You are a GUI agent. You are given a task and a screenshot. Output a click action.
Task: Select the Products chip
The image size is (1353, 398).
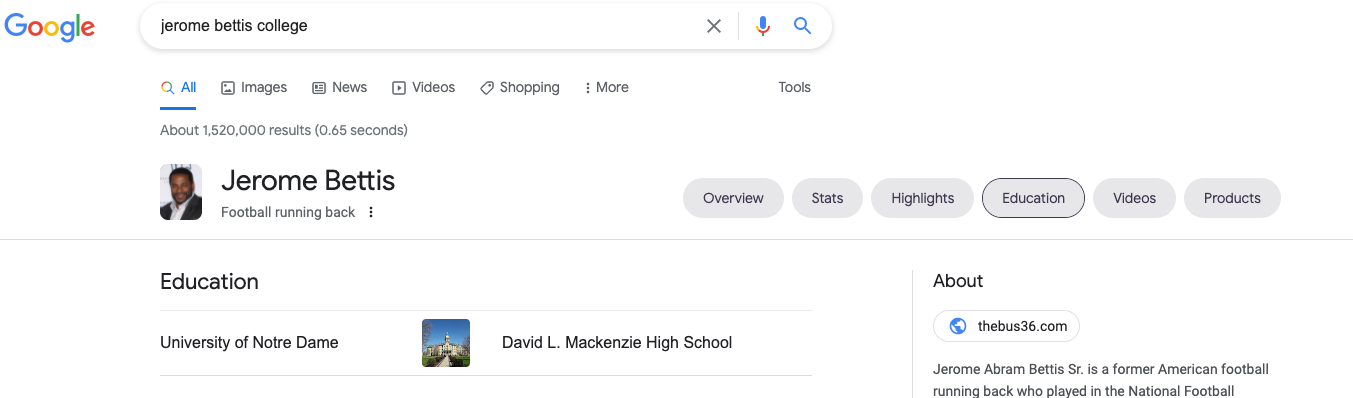1232,198
